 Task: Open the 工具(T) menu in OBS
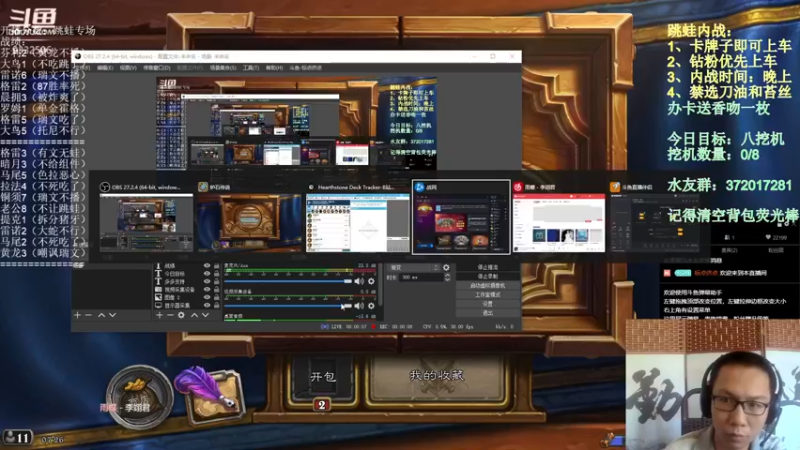251,68
